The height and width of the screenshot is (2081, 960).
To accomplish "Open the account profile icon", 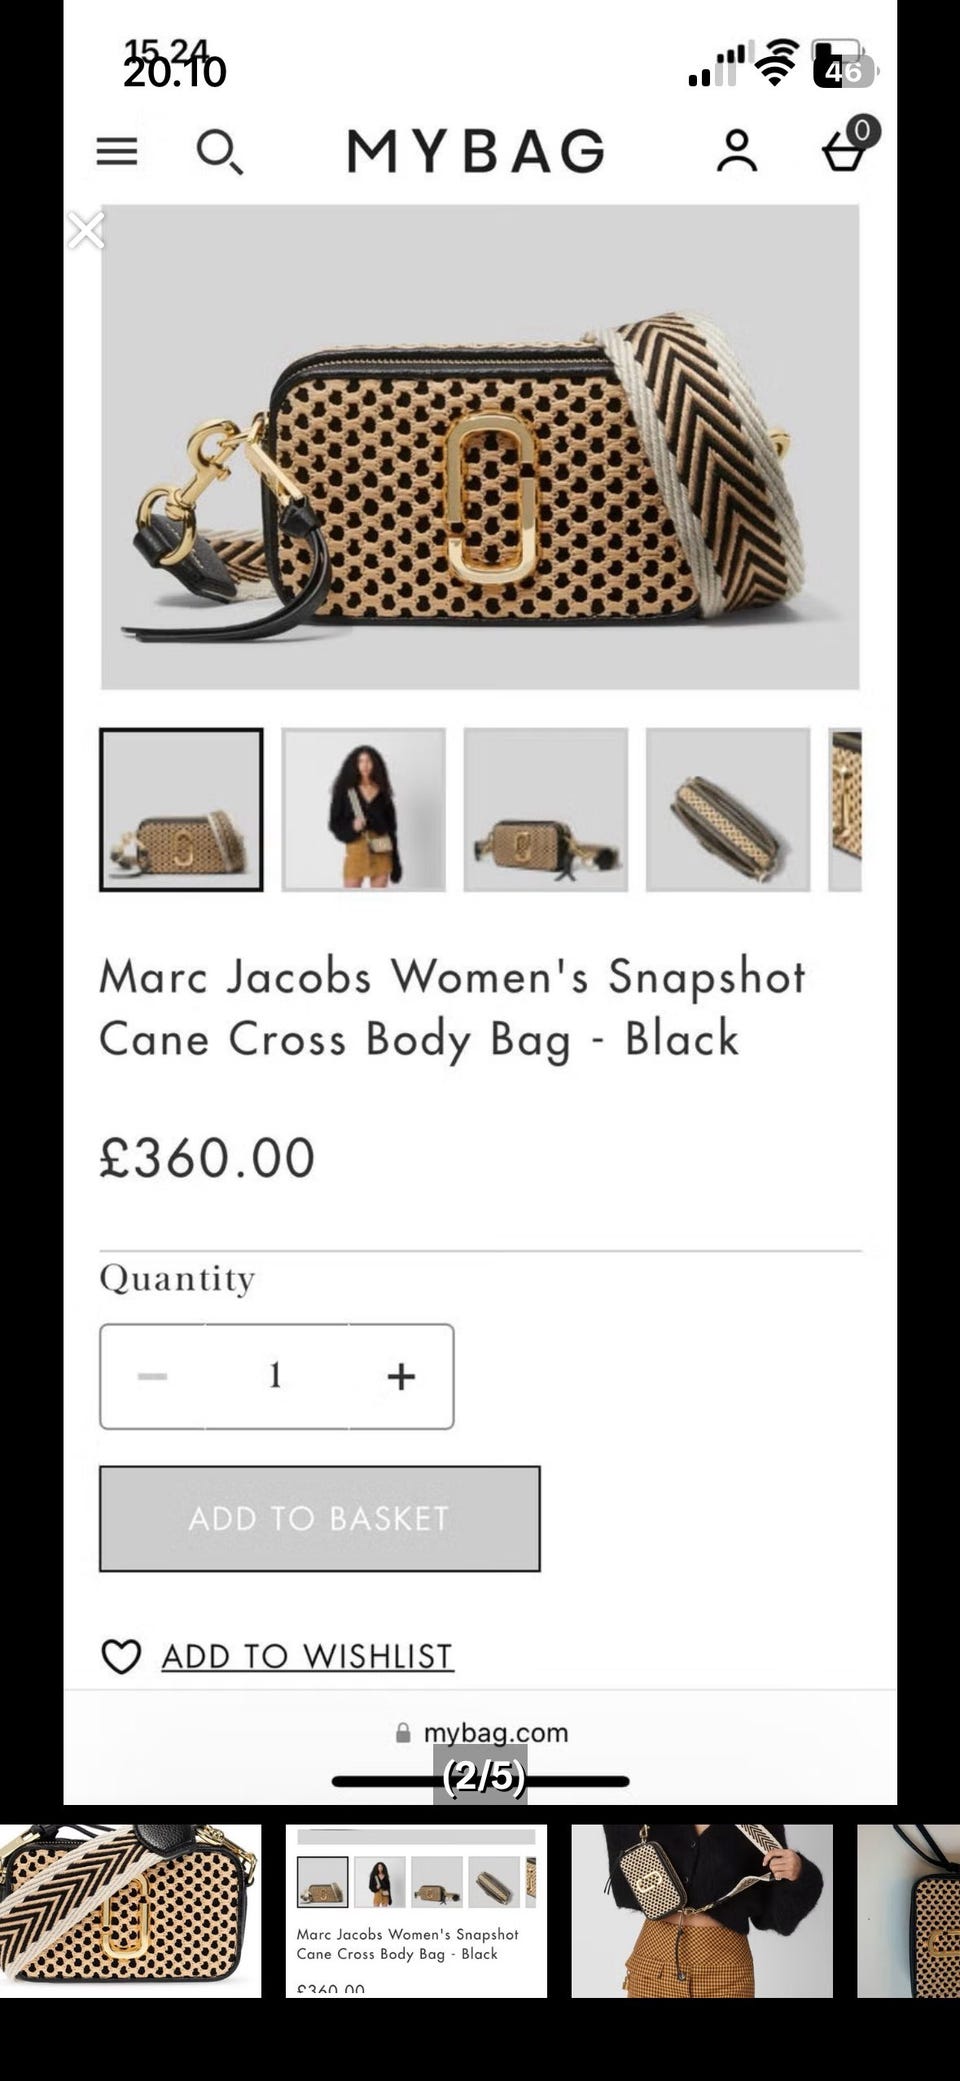I will 737,151.
